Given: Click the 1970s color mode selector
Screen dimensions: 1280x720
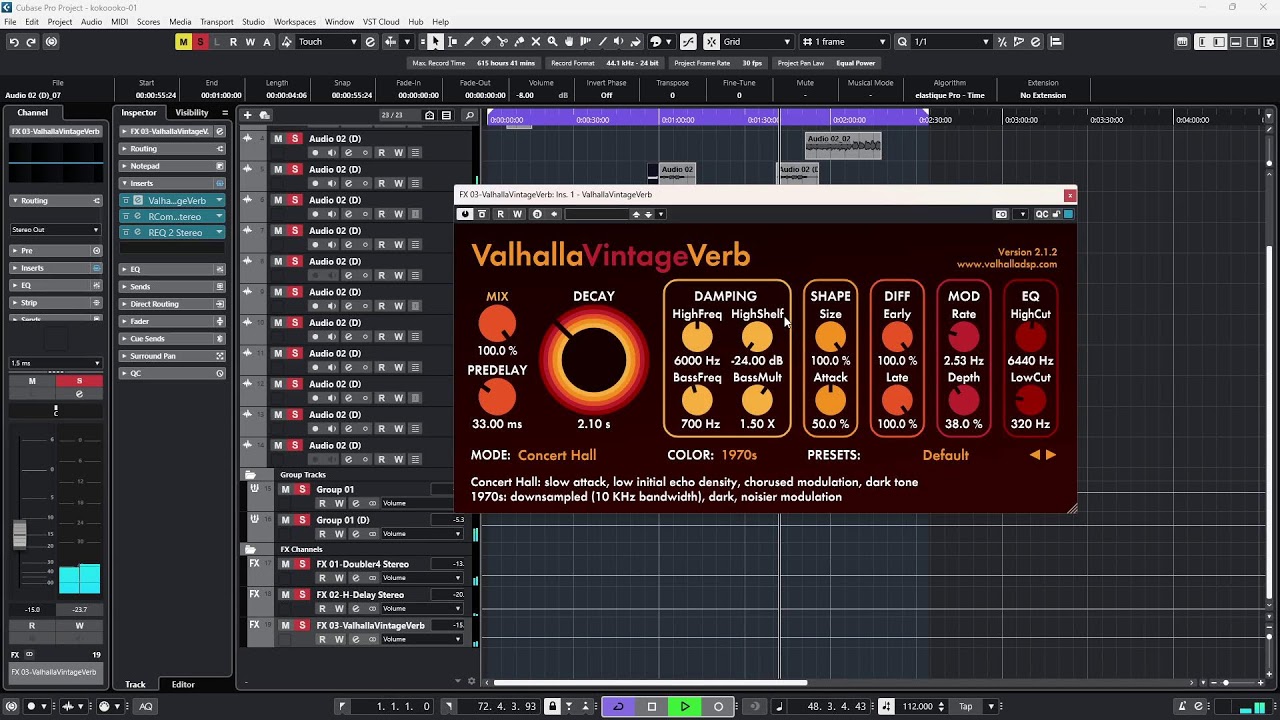Looking at the screenshot, I should pyautogui.click(x=740, y=455).
